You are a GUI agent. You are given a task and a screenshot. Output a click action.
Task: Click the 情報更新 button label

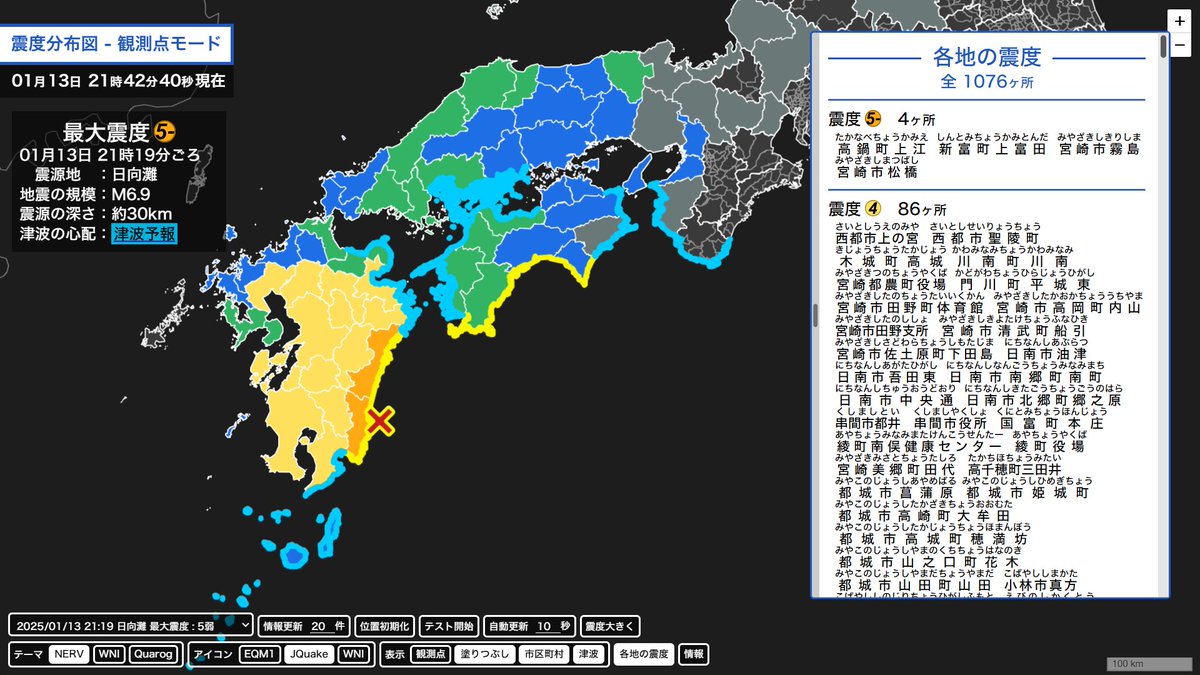point(284,626)
